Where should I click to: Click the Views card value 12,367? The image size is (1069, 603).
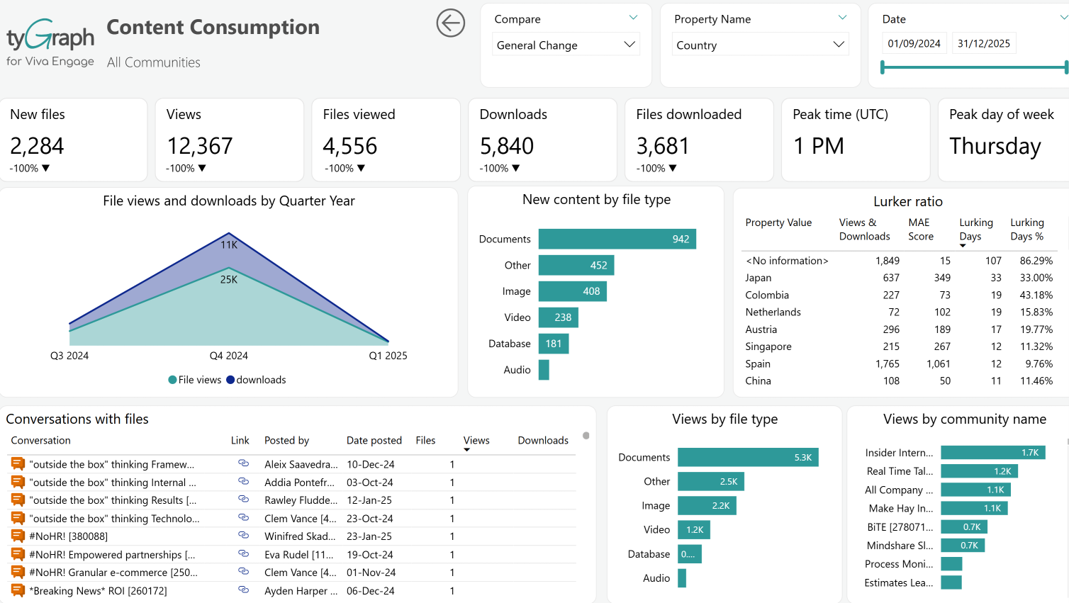tap(200, 146)
